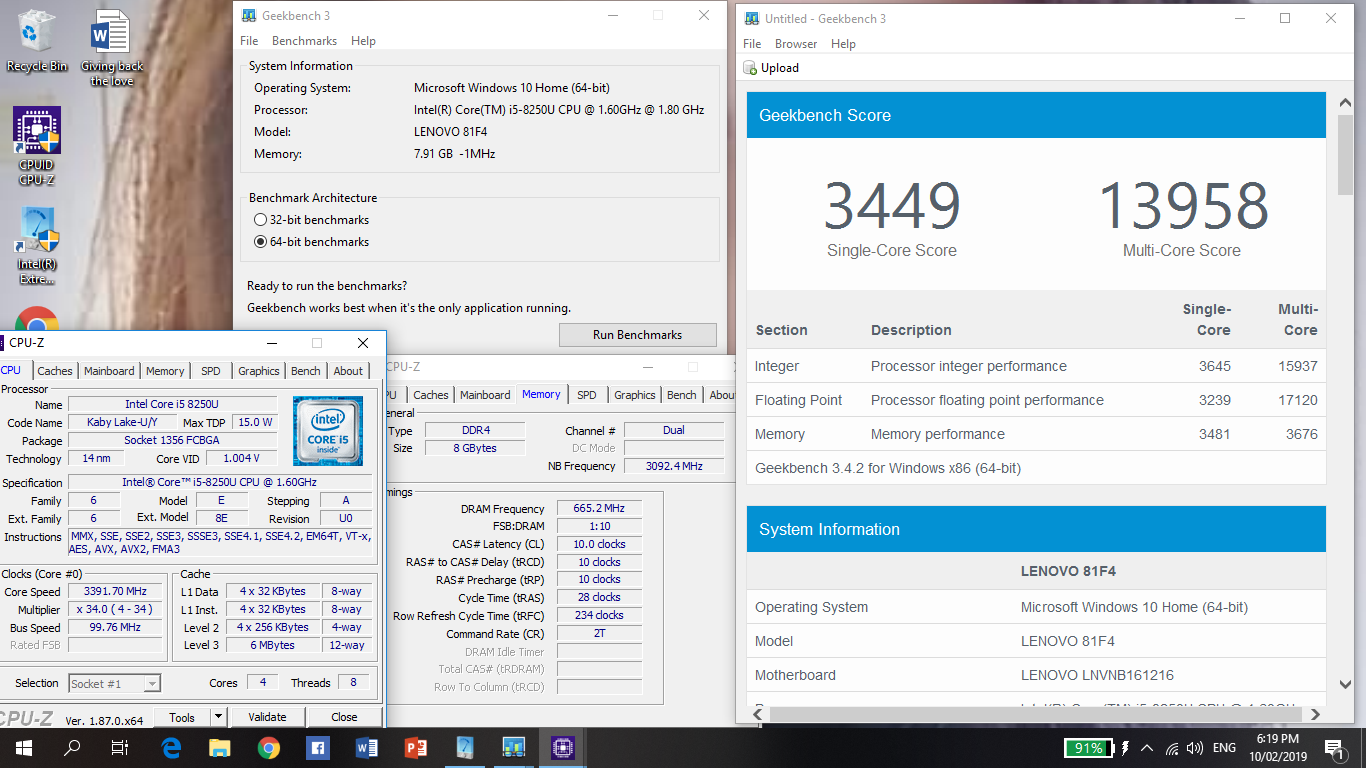Viewport: 1366px width, 768px height.
Task: Switch to the Geekbench taskbar icon
Action: [x=513, y=747]
